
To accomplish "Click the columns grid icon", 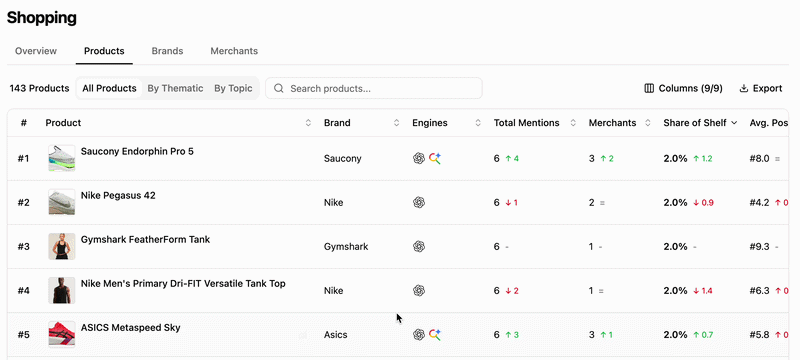I will (649, 88).
